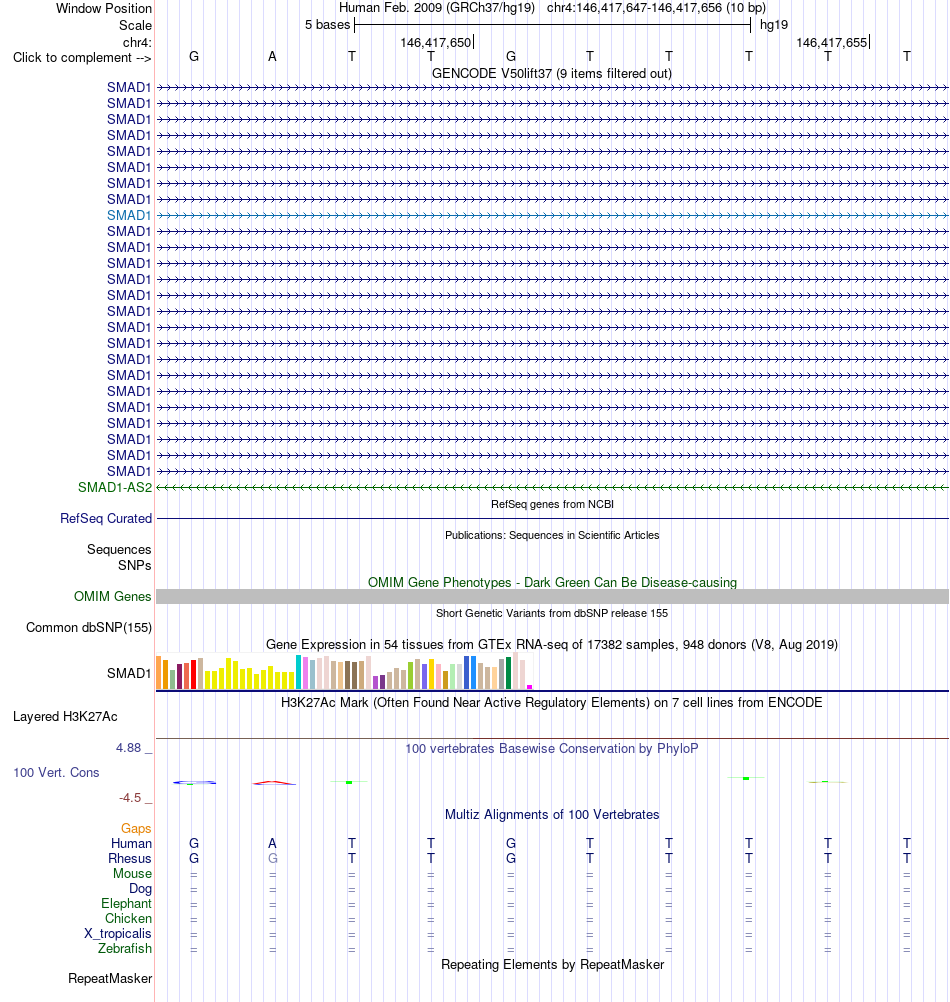Screen dimensions: 950x1002
Task: Click the RefSeq Curated track label
Action: 106,519
